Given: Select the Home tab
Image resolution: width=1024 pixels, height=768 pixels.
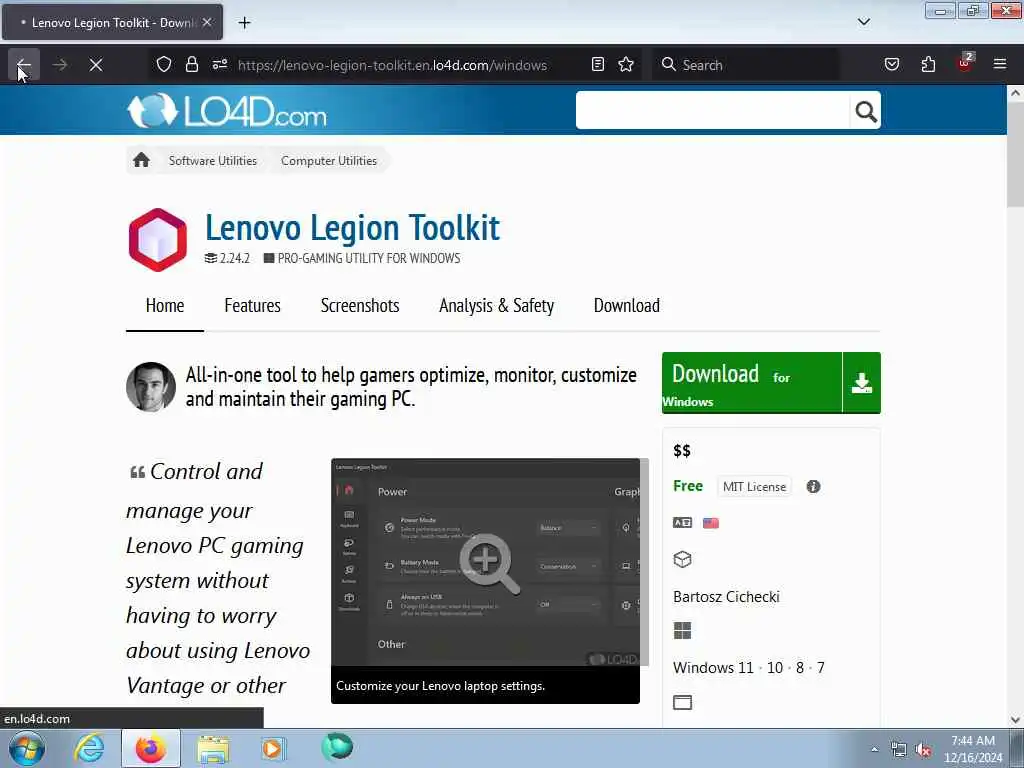Looking at the screenshot, I should 165,306.
